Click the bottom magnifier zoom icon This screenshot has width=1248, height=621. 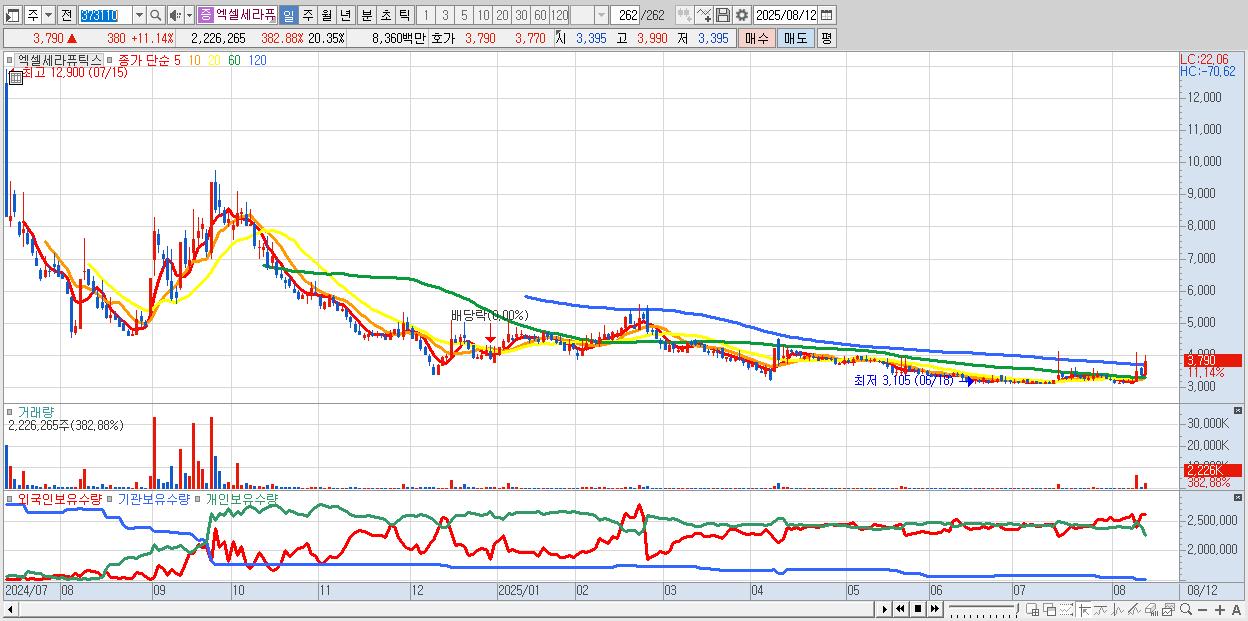1186,610
